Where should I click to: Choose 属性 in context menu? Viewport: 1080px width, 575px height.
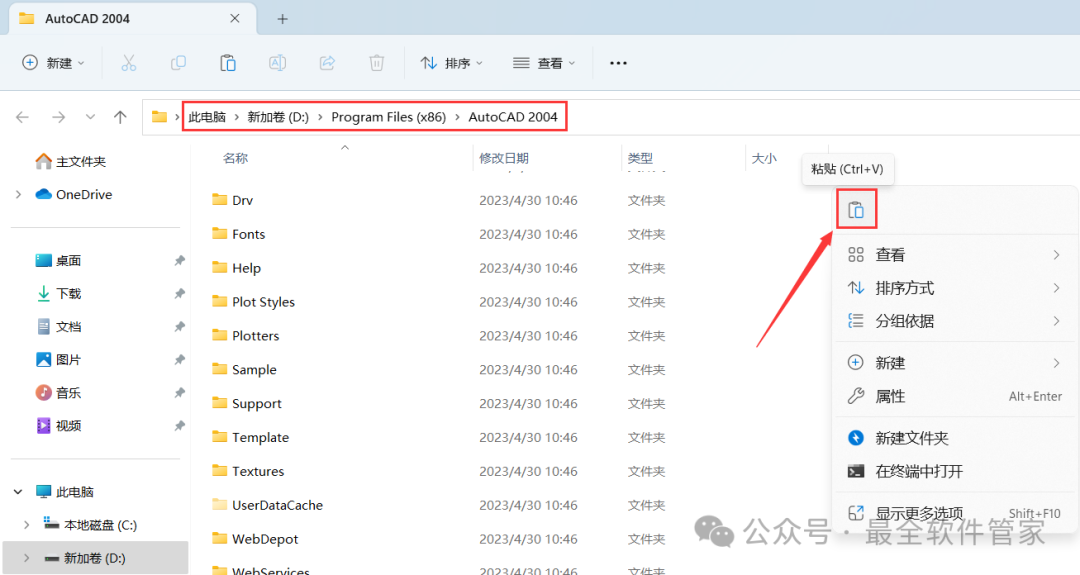[x=955, y=396]
